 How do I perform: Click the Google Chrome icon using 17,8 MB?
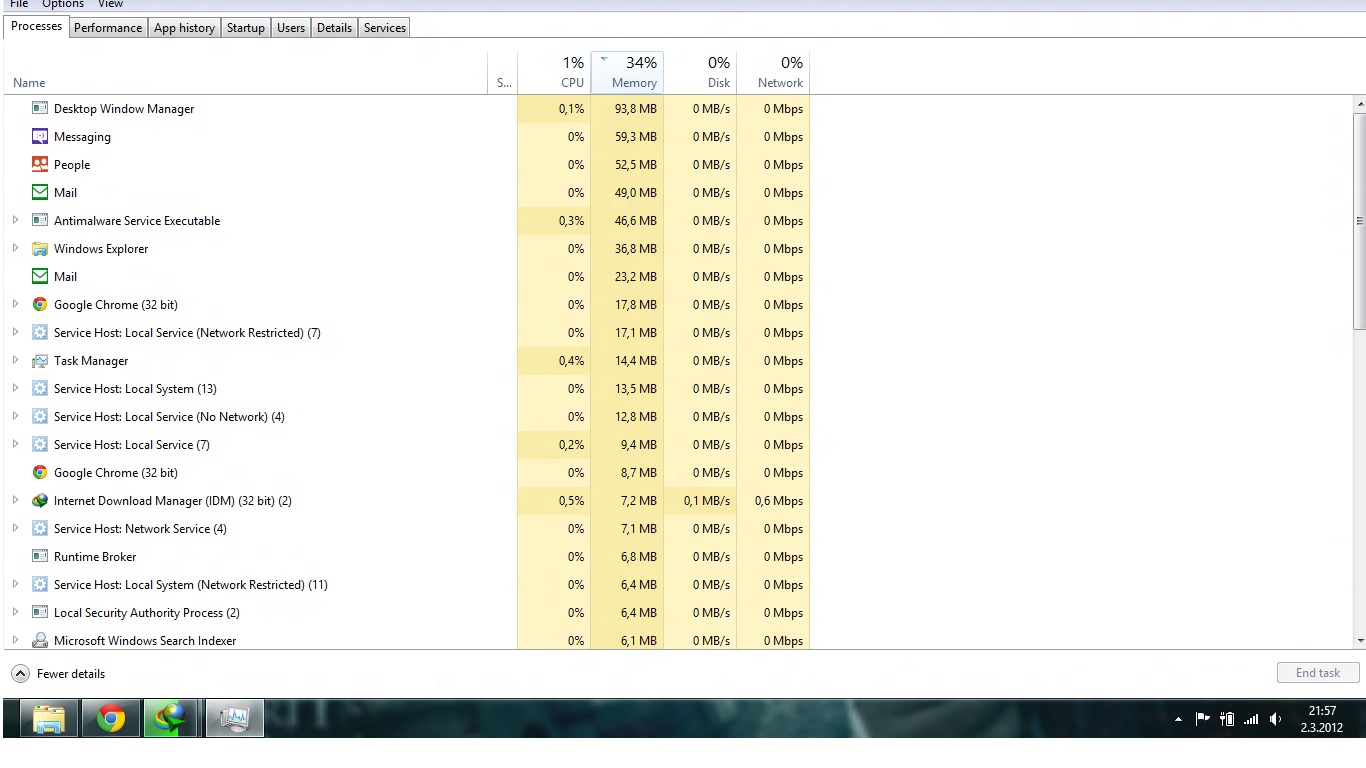[40, 304]
